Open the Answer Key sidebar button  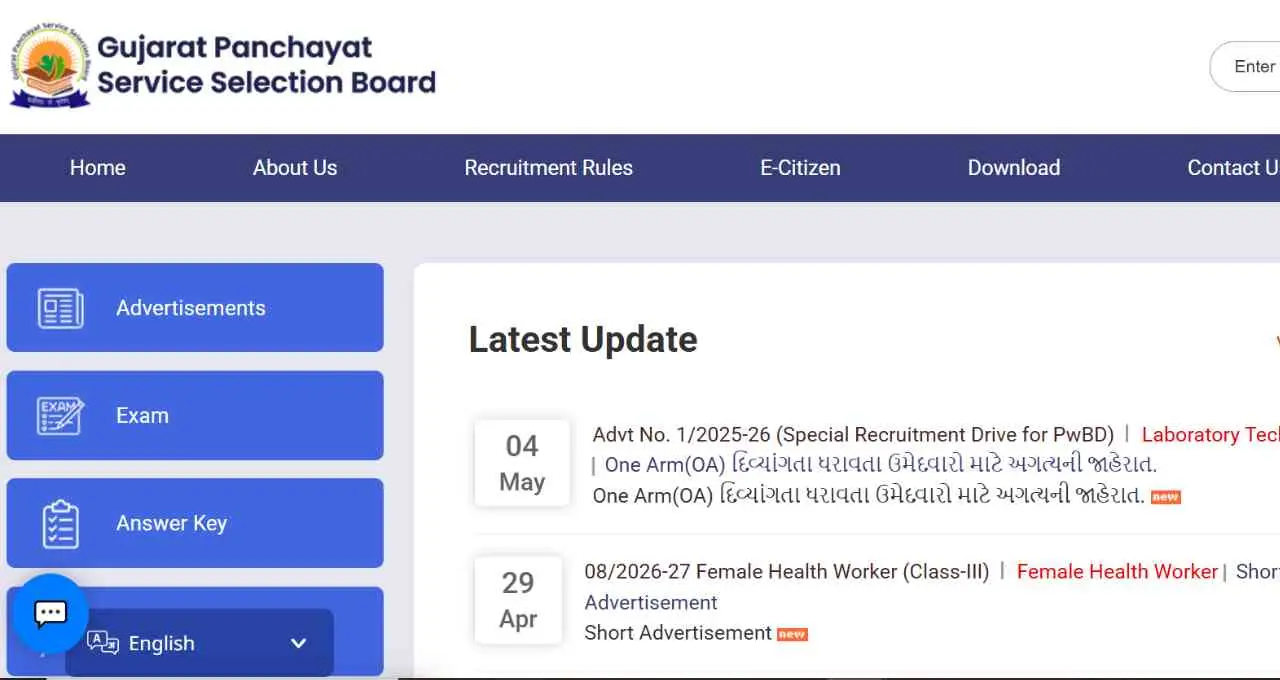195,523
